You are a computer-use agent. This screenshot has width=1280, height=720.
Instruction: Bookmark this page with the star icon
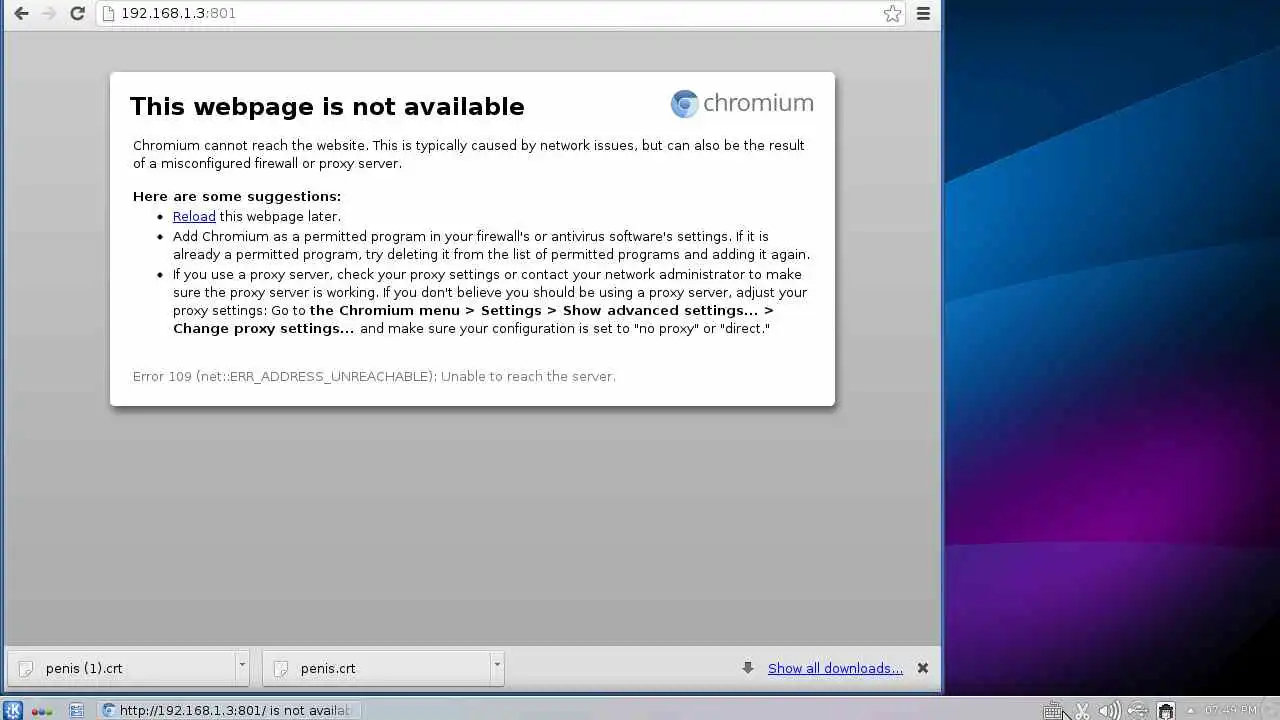[x=892, y=14]
